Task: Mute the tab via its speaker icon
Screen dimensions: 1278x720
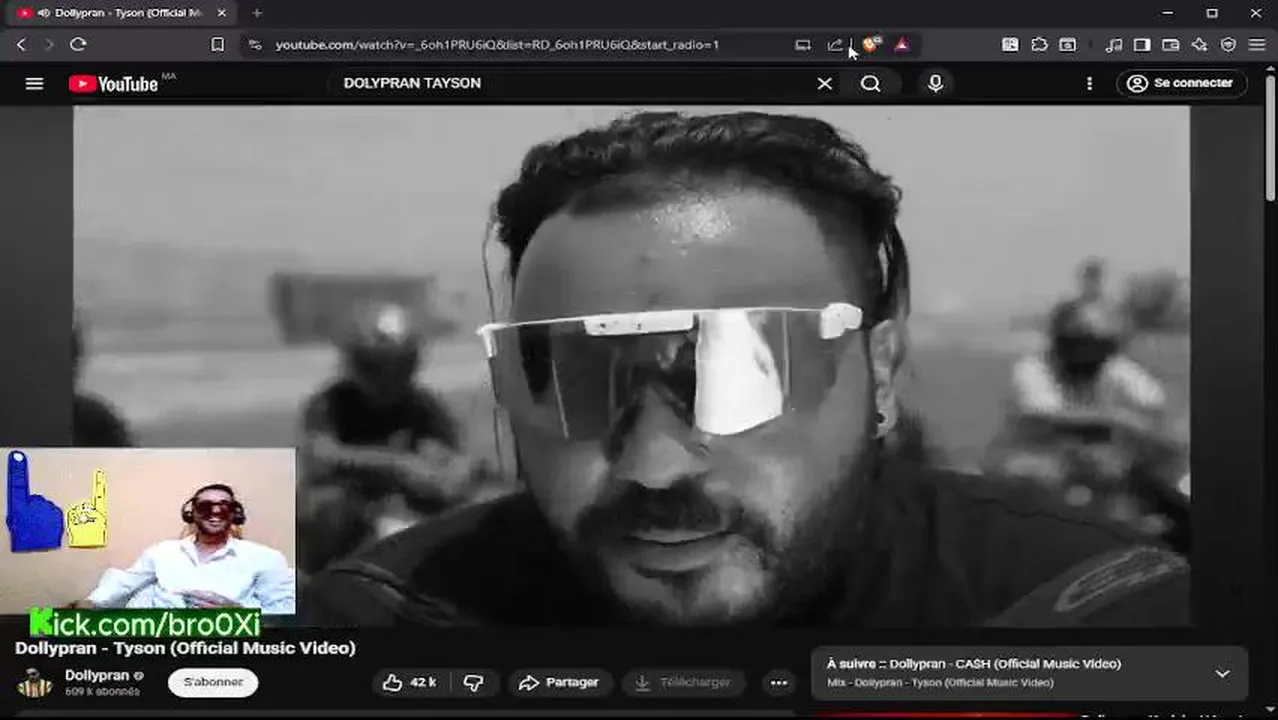Action: click(43, 13)
